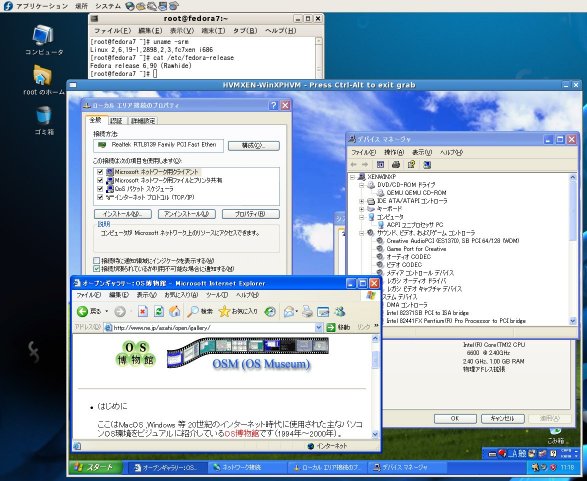Select QEMU QEMU CD-ROM device
This screenshot has width=587, height=481.
pos(416,193)
